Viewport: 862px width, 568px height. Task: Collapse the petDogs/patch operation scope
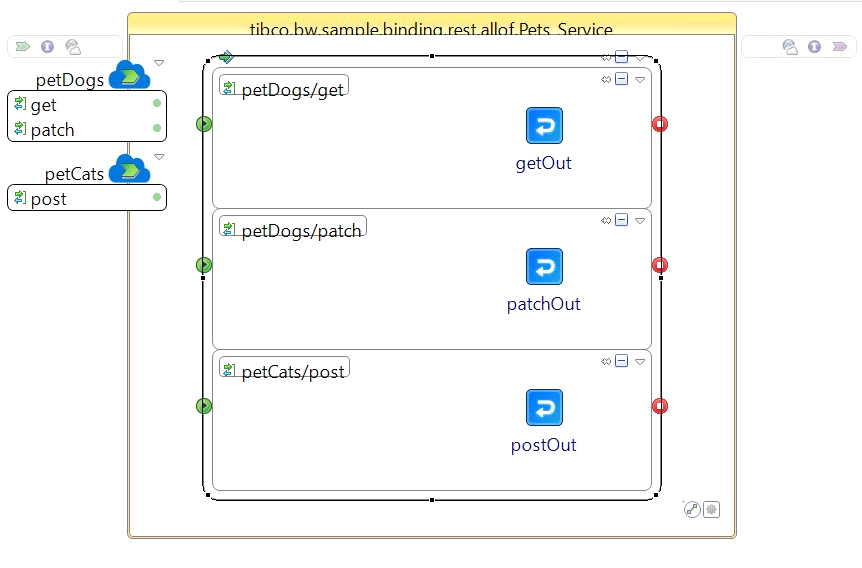pos(621,220)
